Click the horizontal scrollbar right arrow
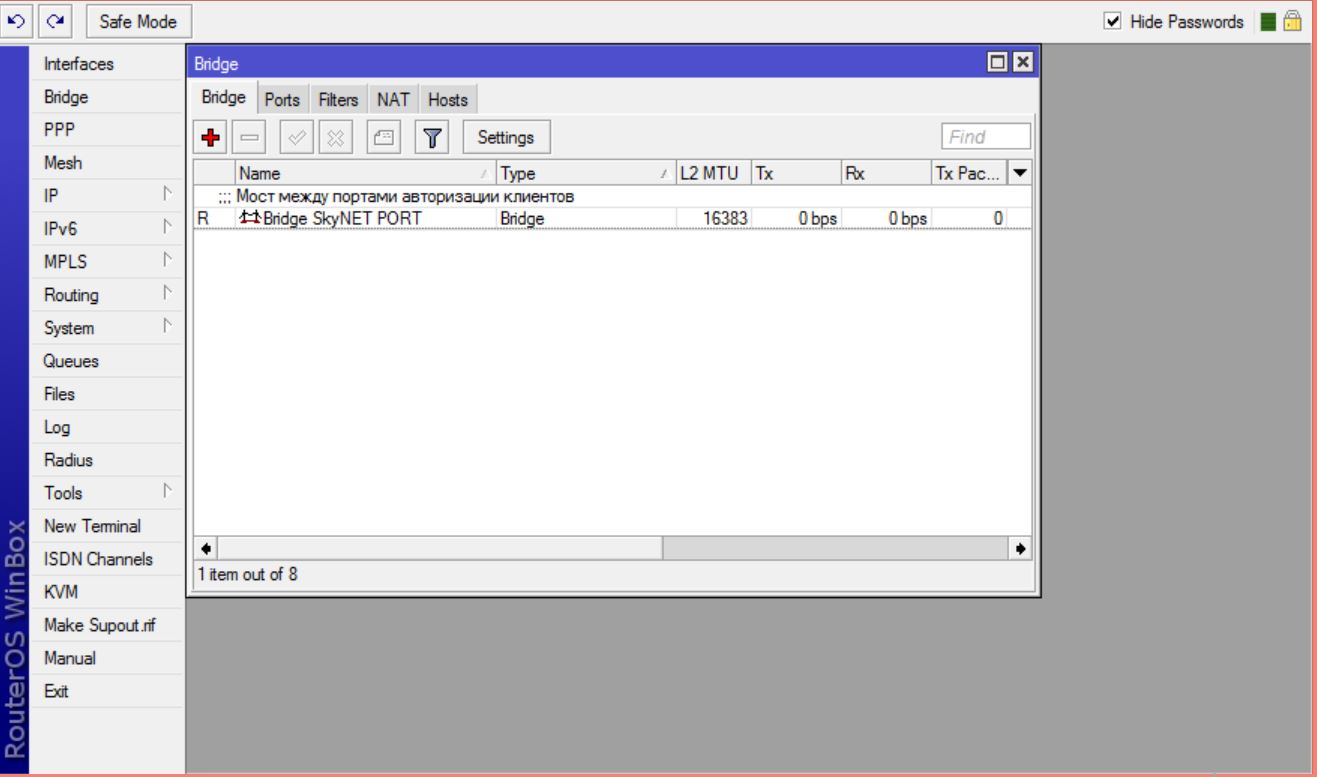 click(1021, 548)
